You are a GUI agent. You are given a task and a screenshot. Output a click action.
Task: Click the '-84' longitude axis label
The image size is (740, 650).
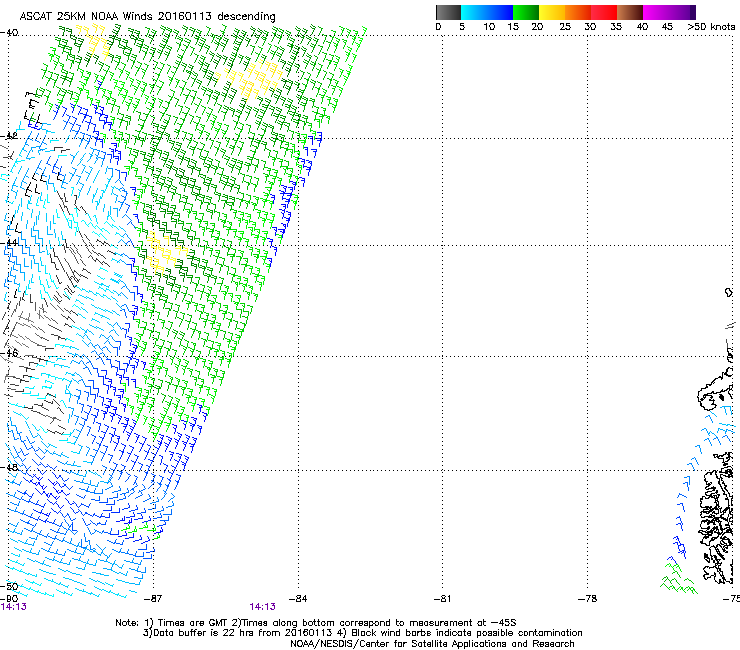click(298, 599)
